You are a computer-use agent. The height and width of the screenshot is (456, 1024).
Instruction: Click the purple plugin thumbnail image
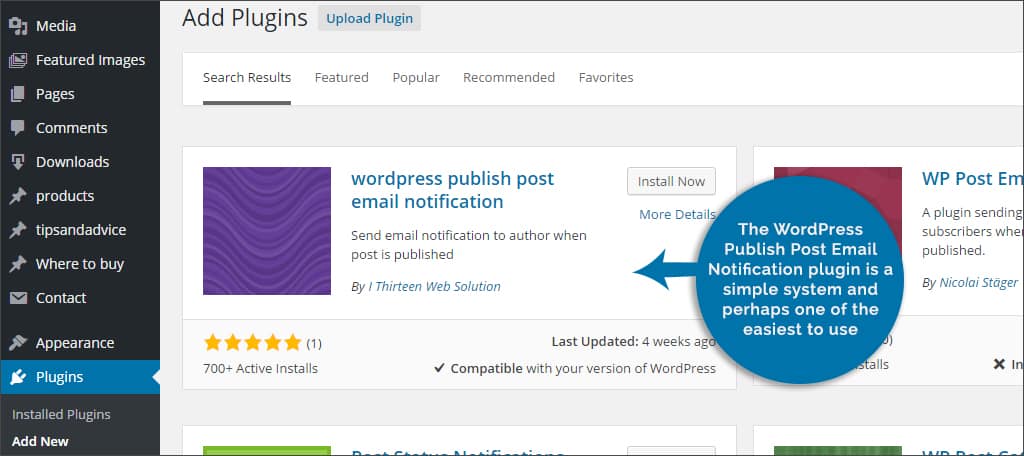pos(267,231)
